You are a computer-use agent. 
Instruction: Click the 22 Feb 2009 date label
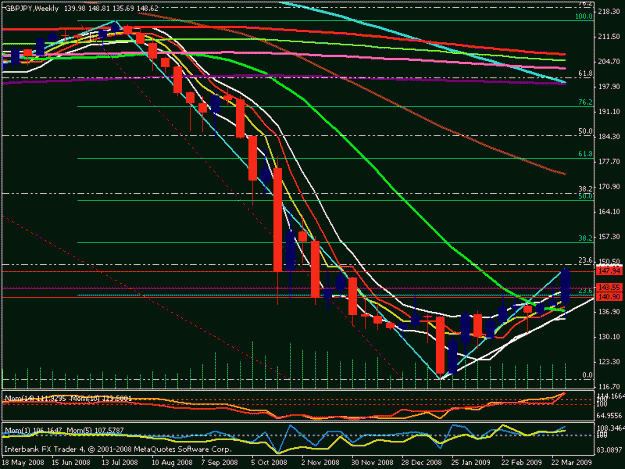tap(521, 463)
